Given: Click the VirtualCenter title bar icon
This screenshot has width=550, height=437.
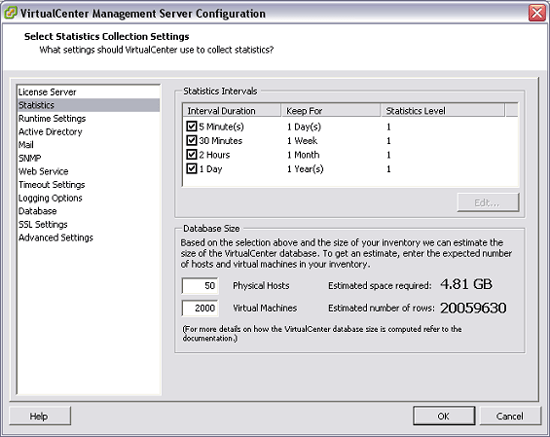Looking at the screenshot, I should click(x=11, y=13).
